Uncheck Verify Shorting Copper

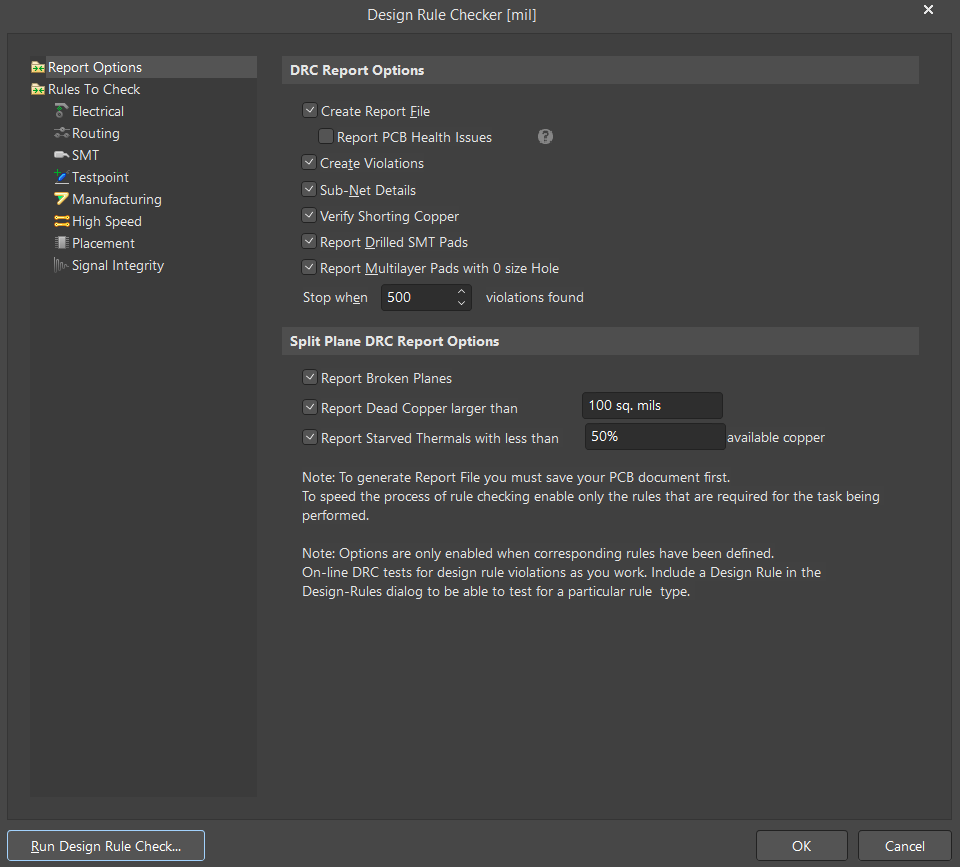309,216
